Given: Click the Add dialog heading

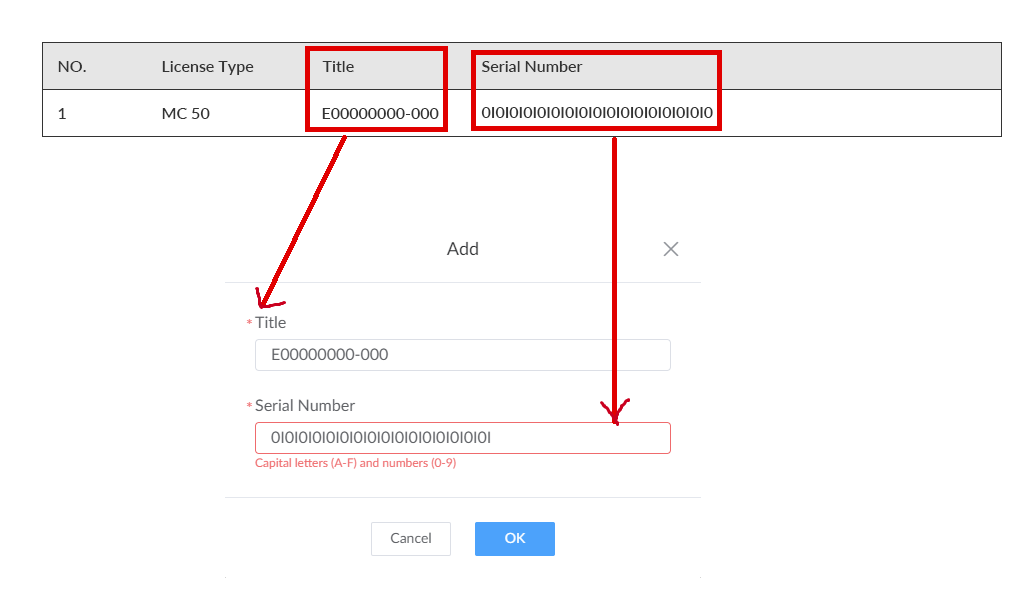Looking at the screenshot, I should coord(462,249).
